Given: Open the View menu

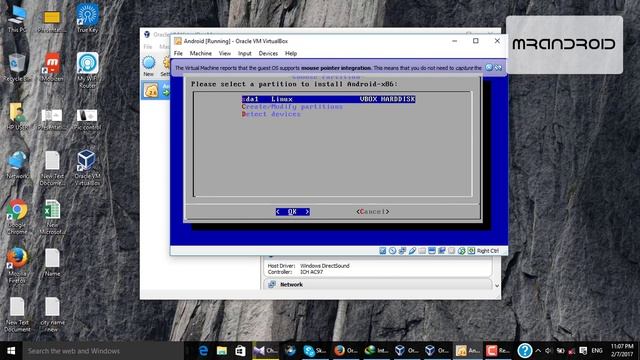Looking at the screenshot, I should tap(224, 53).
